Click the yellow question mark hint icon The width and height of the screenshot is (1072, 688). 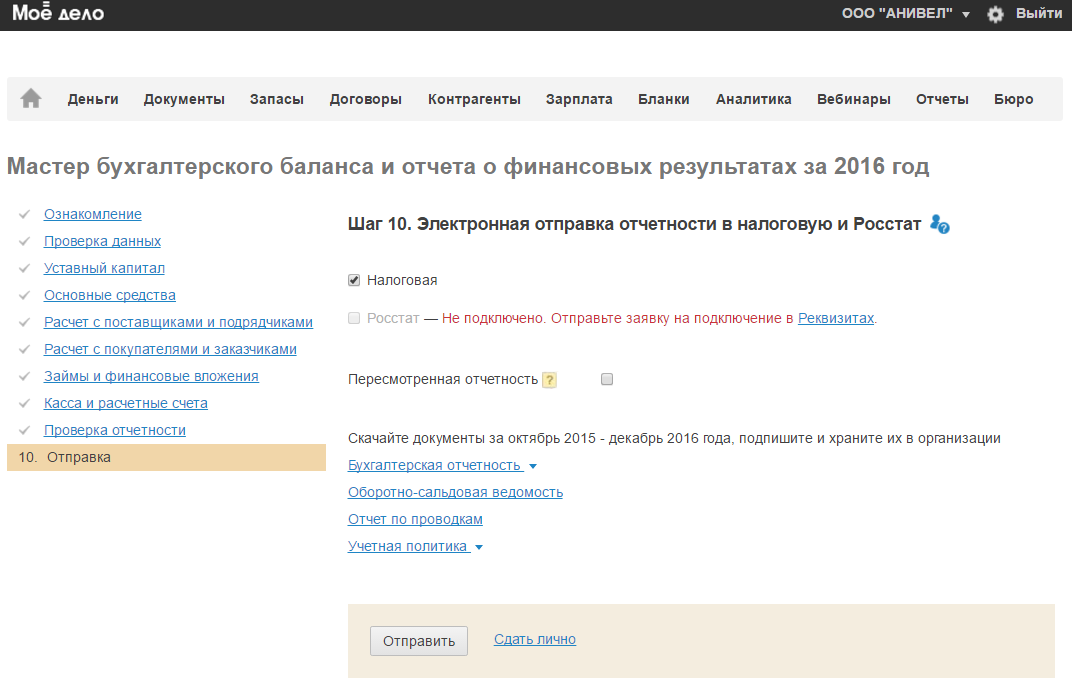[x=549, y=380]
